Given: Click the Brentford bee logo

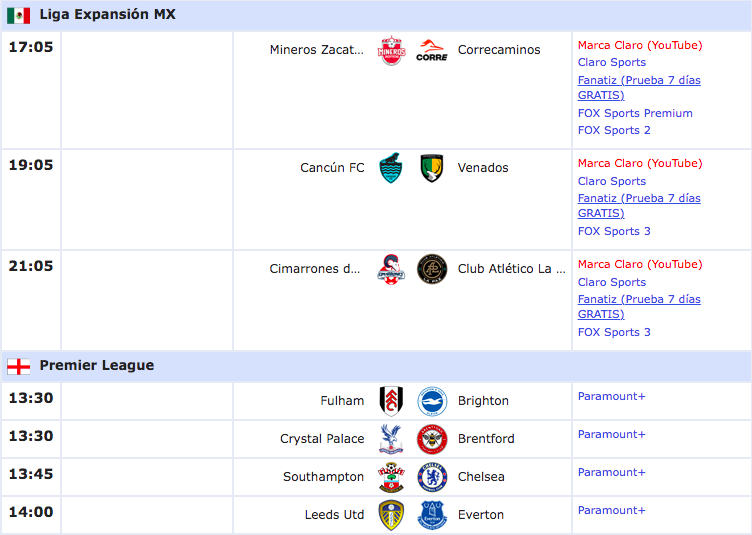Looking at the screenshot, I should pos(432,439).
